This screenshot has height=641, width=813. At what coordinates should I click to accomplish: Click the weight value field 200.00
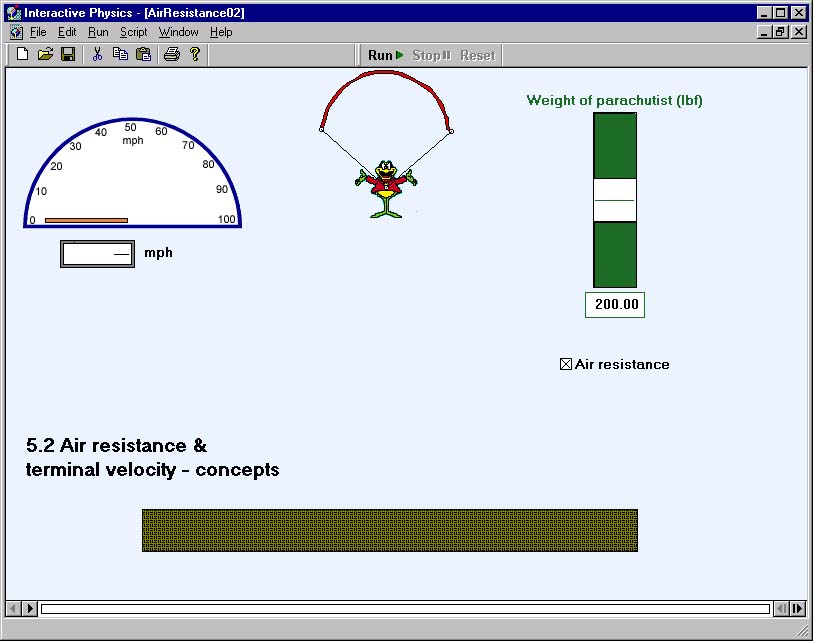coord(615,304)
